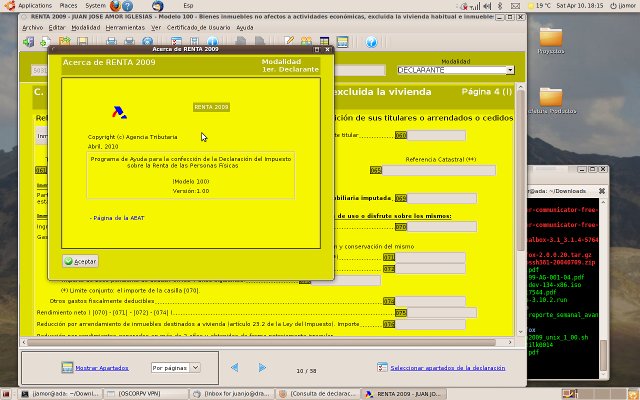
Task: Click the blue globe internet toolbar icon
Action: (x=147, y=41)
